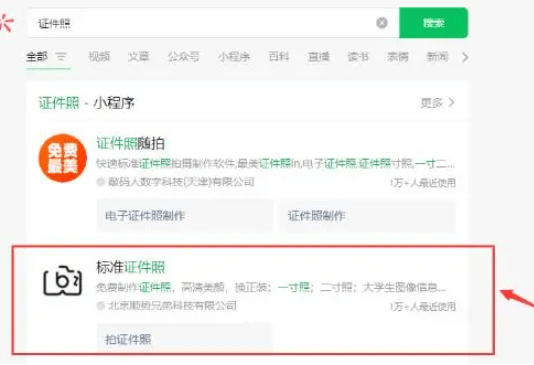534x365 pixels.
Task: Open 更多 mini program results
Action: (x=437, y=102)
